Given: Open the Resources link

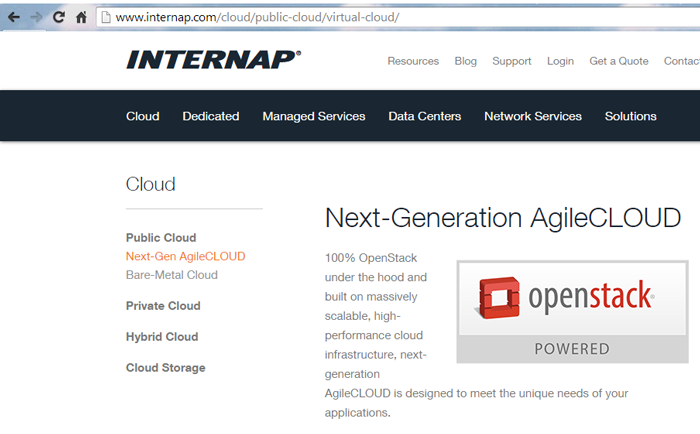Looking at the screenshot, I should click(x=413, y=61).
